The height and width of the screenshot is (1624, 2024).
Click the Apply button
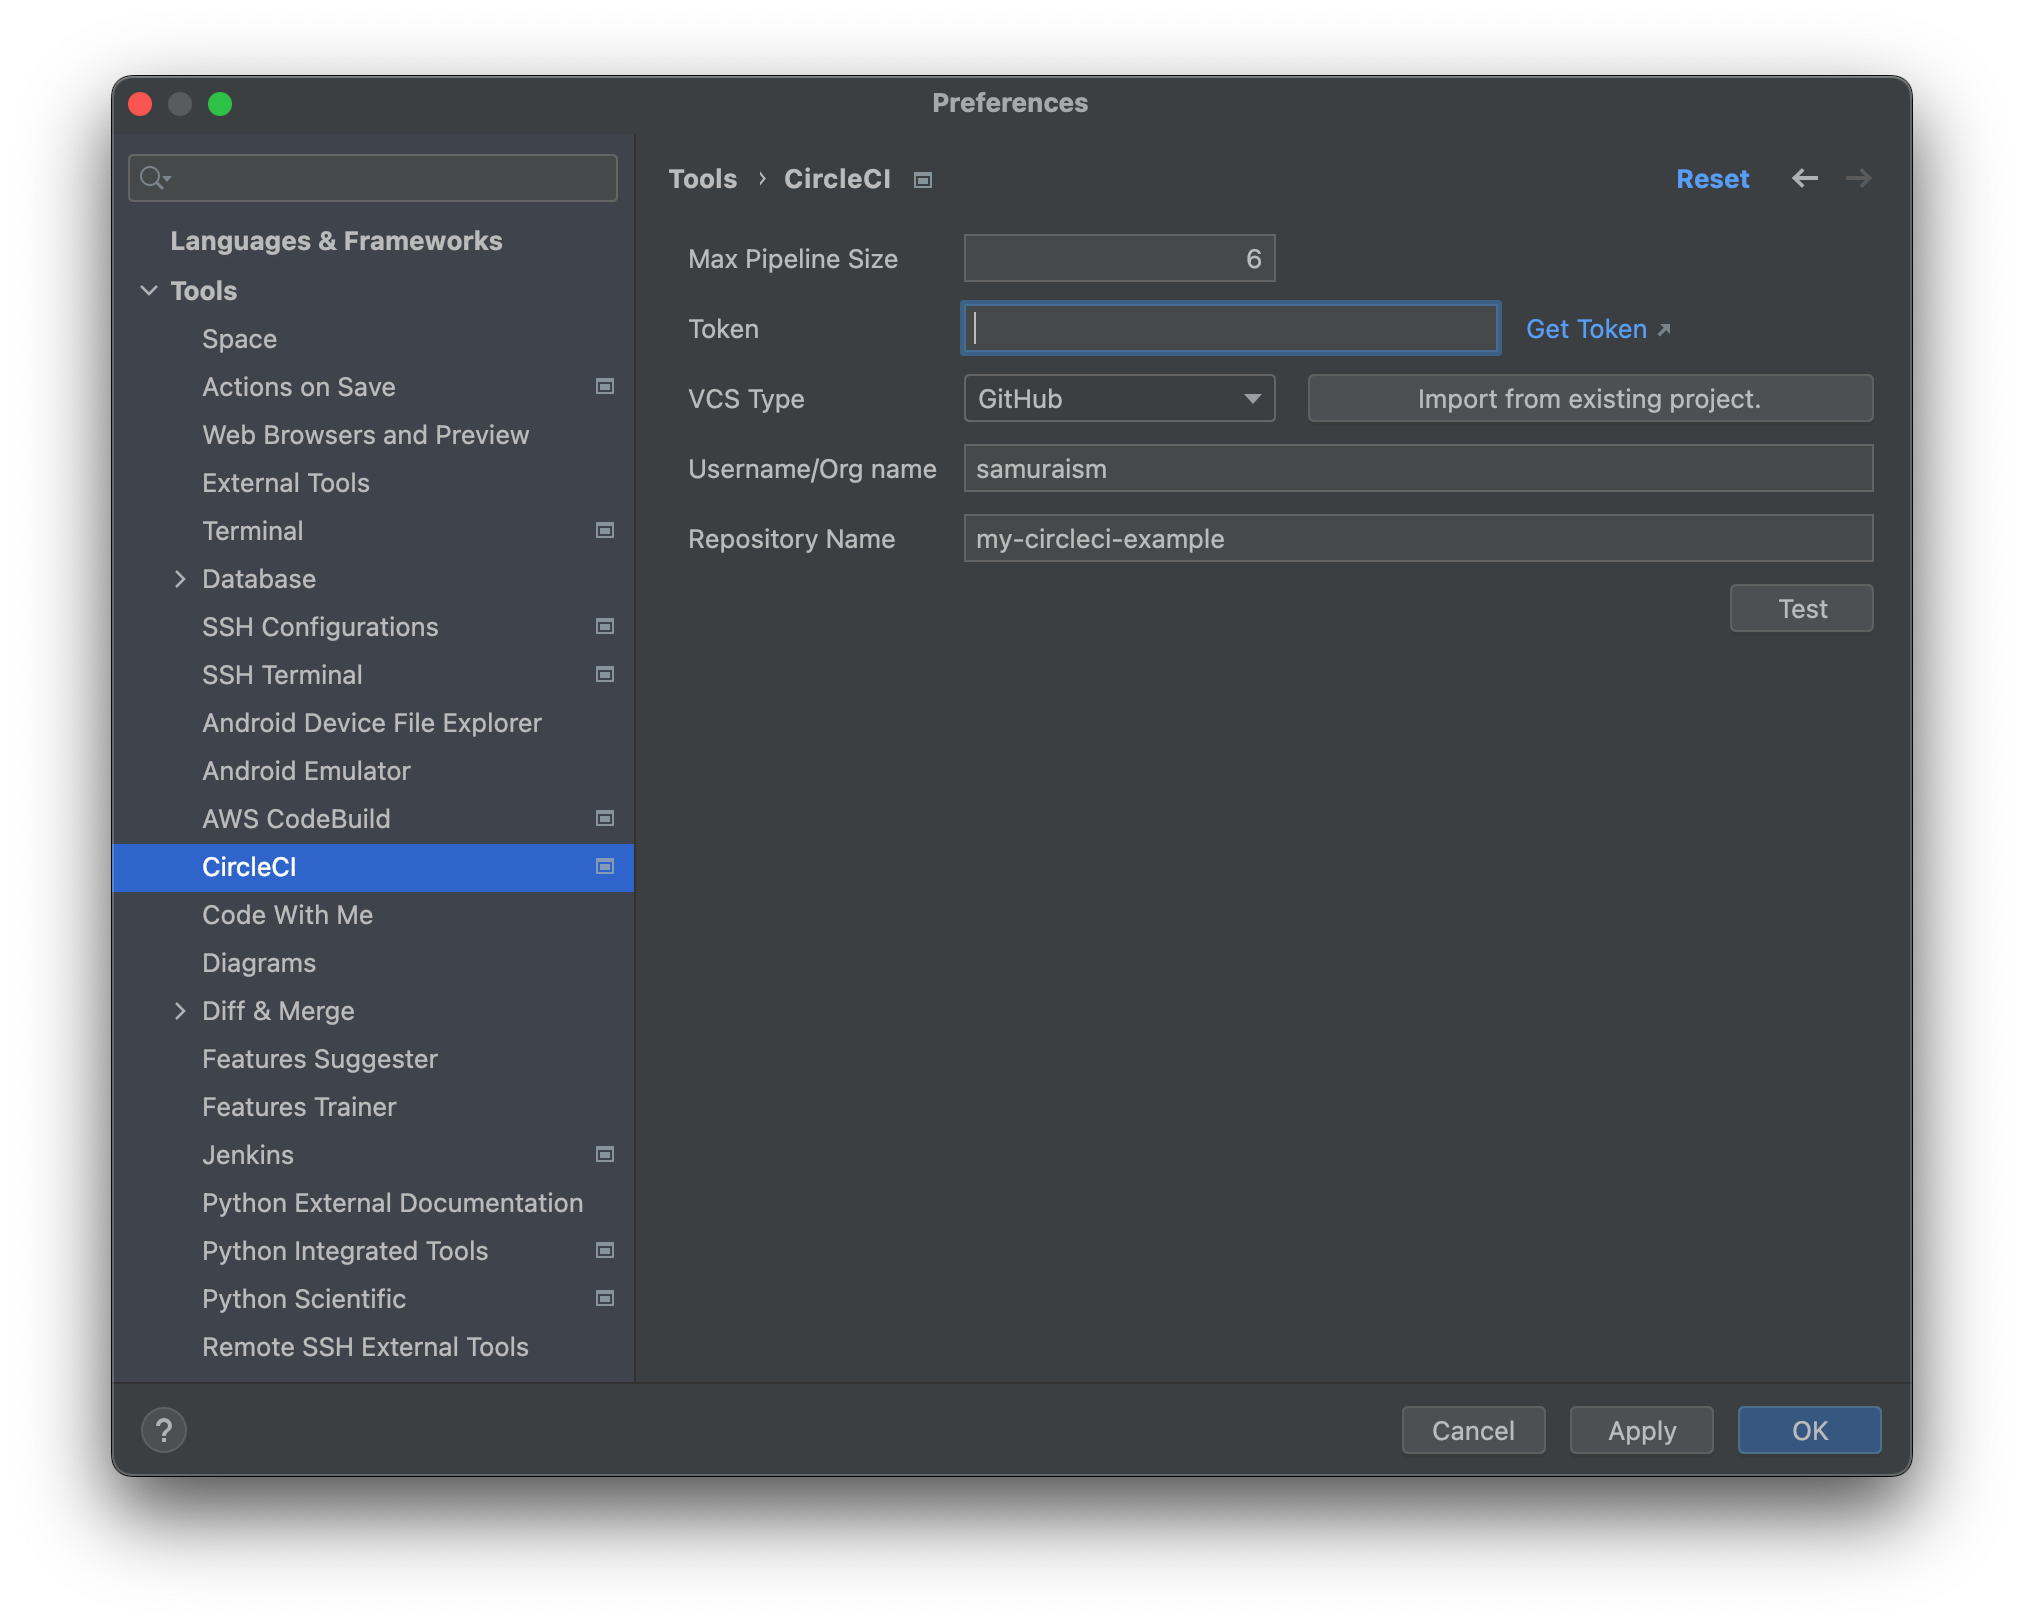pos(1642,1430)
